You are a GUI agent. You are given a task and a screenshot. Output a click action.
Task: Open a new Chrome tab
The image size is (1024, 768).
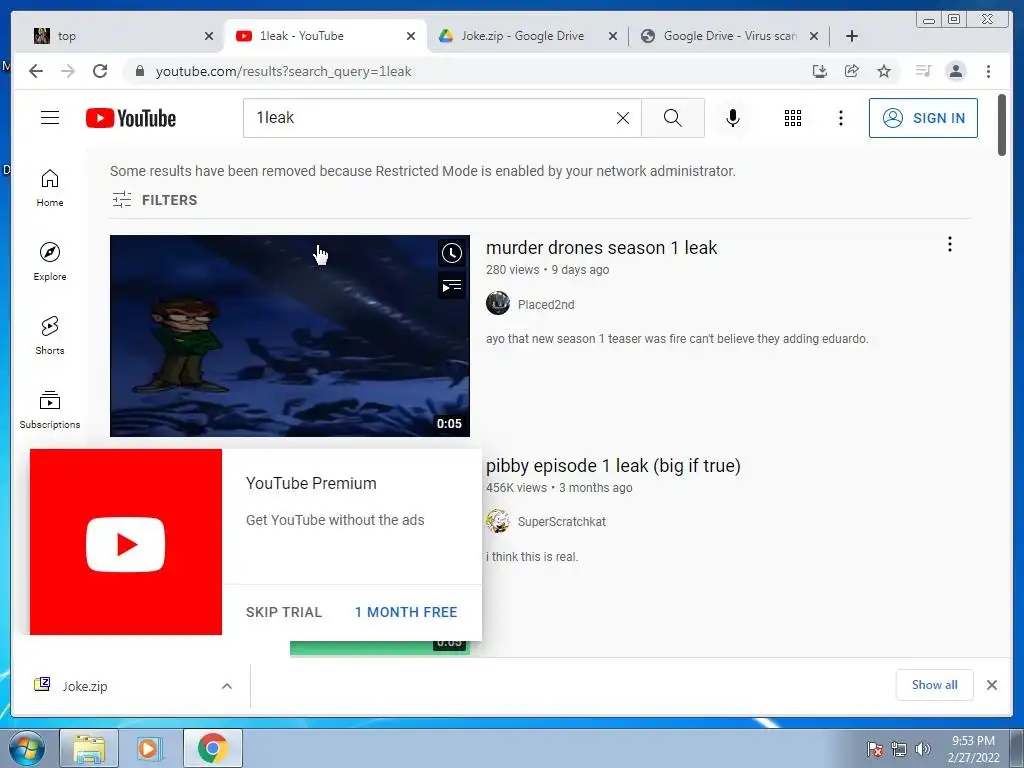852,36
